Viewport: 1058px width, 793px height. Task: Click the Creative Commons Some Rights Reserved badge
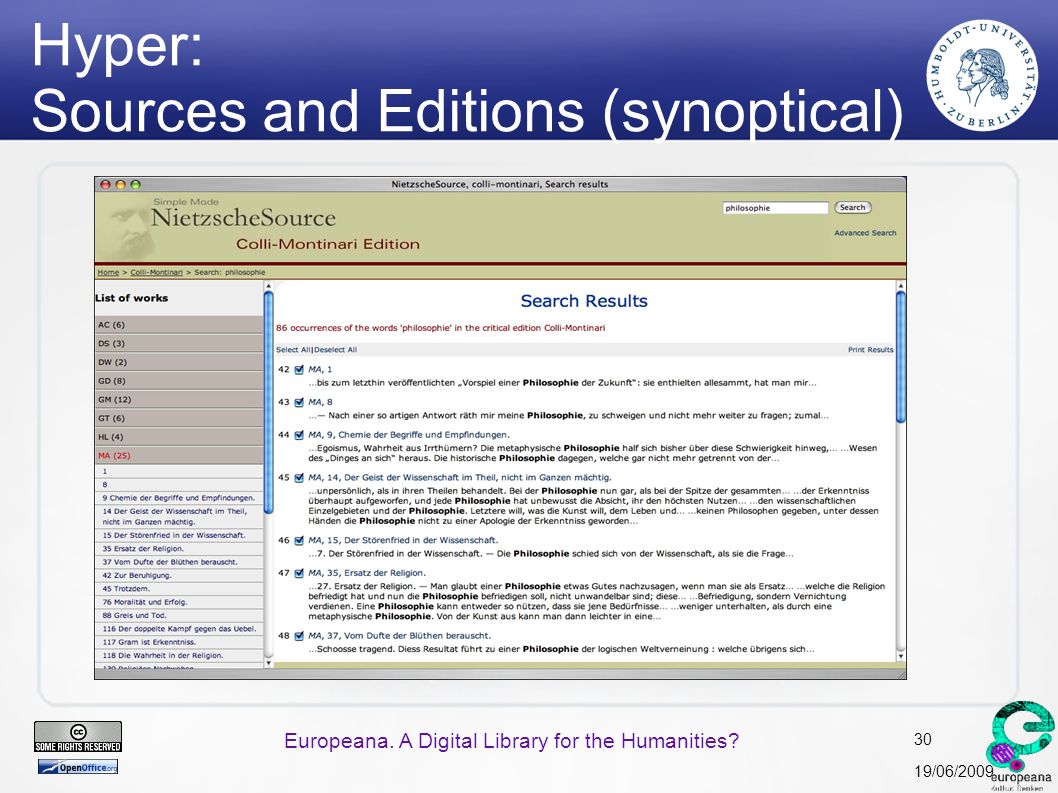coord(78,736)
